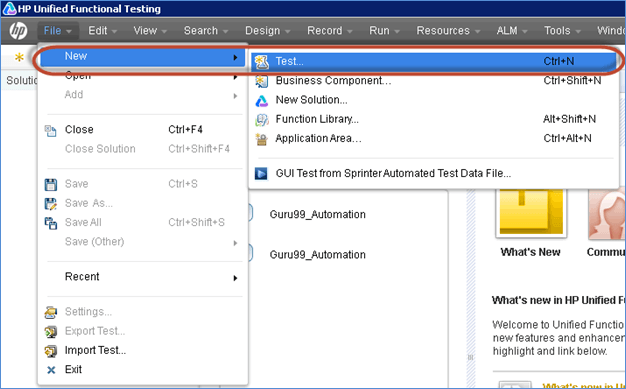626x389 pixels.
Task: Choose New Solution... menu entry
Action: coord(434,100)
